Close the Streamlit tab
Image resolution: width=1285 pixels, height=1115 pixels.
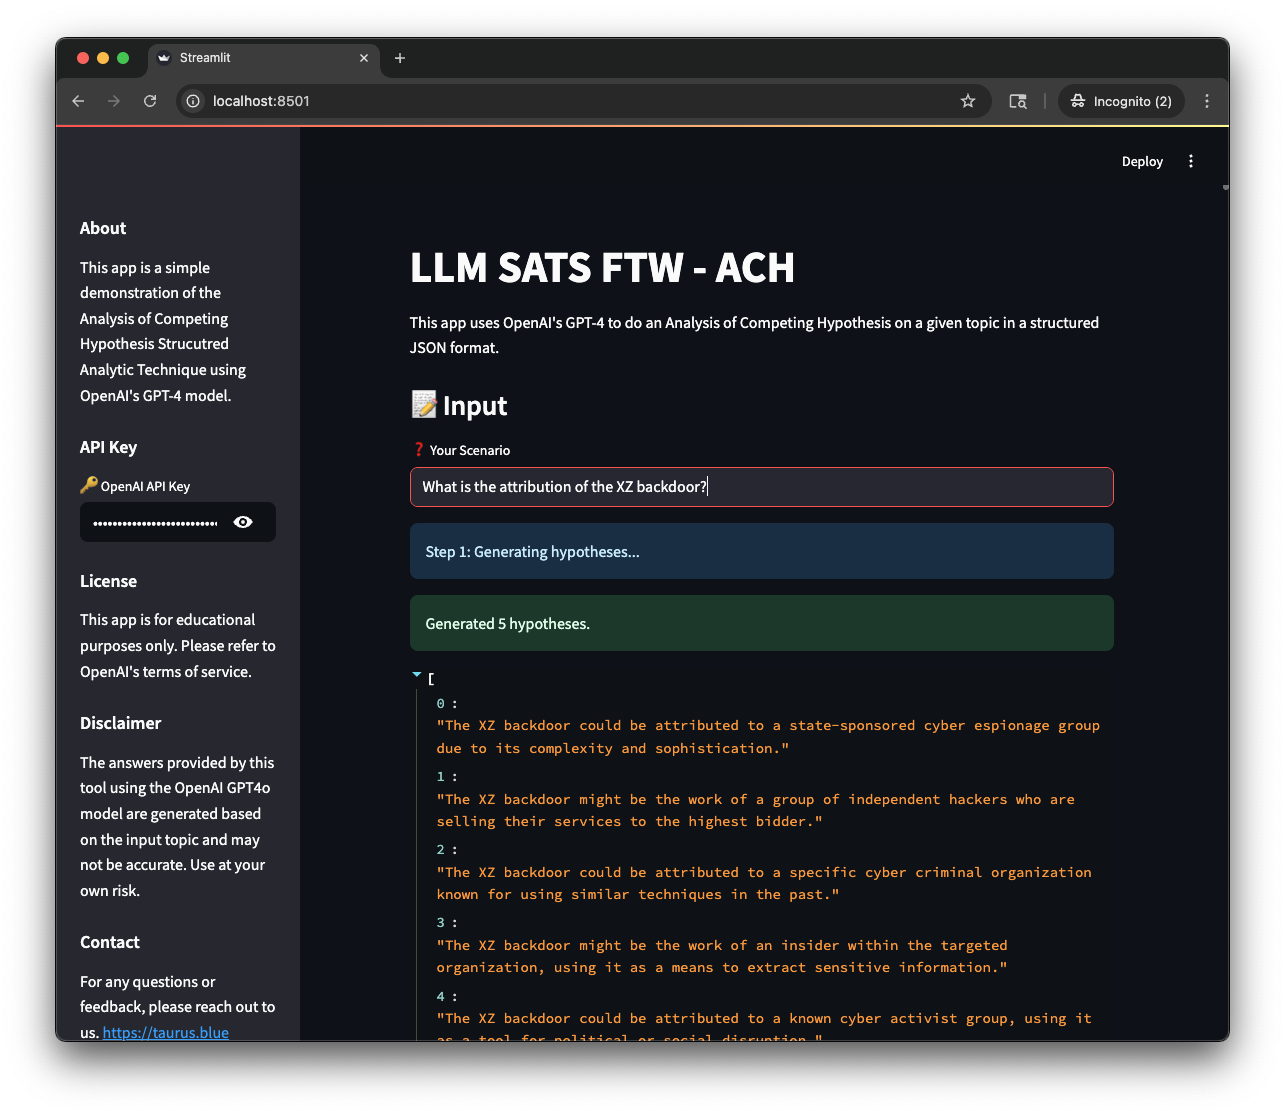tap(364, 58)
